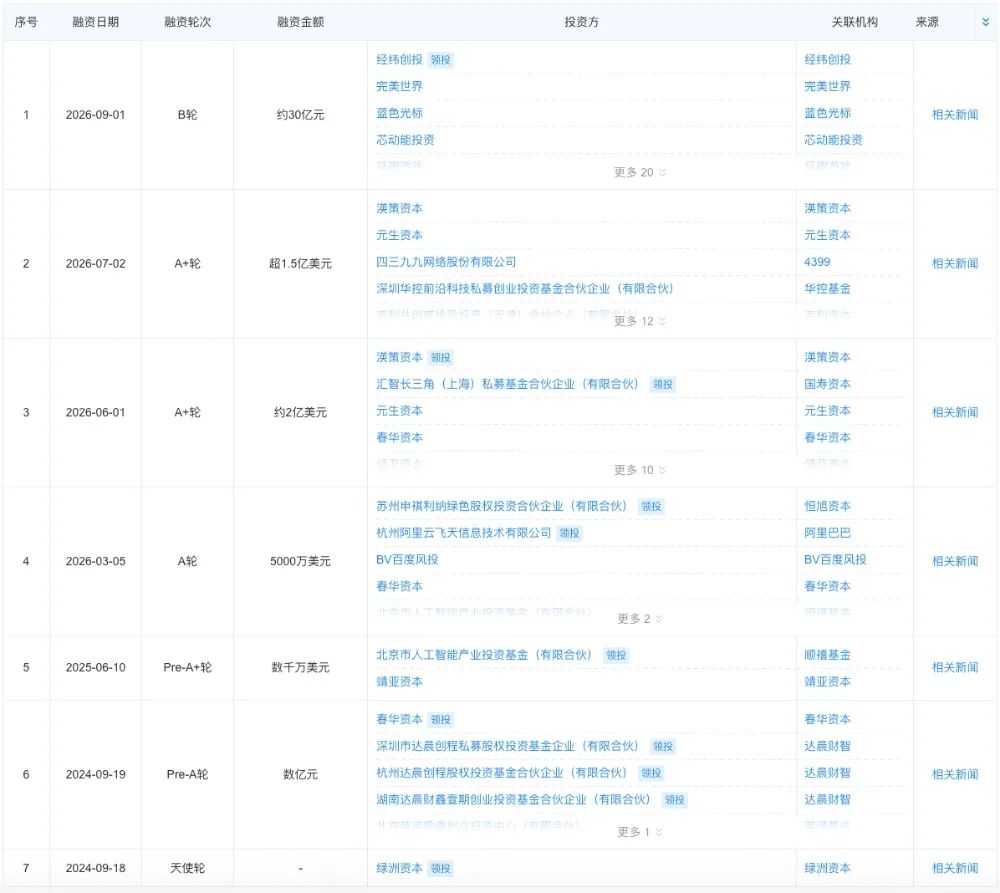Viewport: 1000px width, 893px height.
Task: Select the 2025-06-10 date cell
Action: [x=96, y=667]
